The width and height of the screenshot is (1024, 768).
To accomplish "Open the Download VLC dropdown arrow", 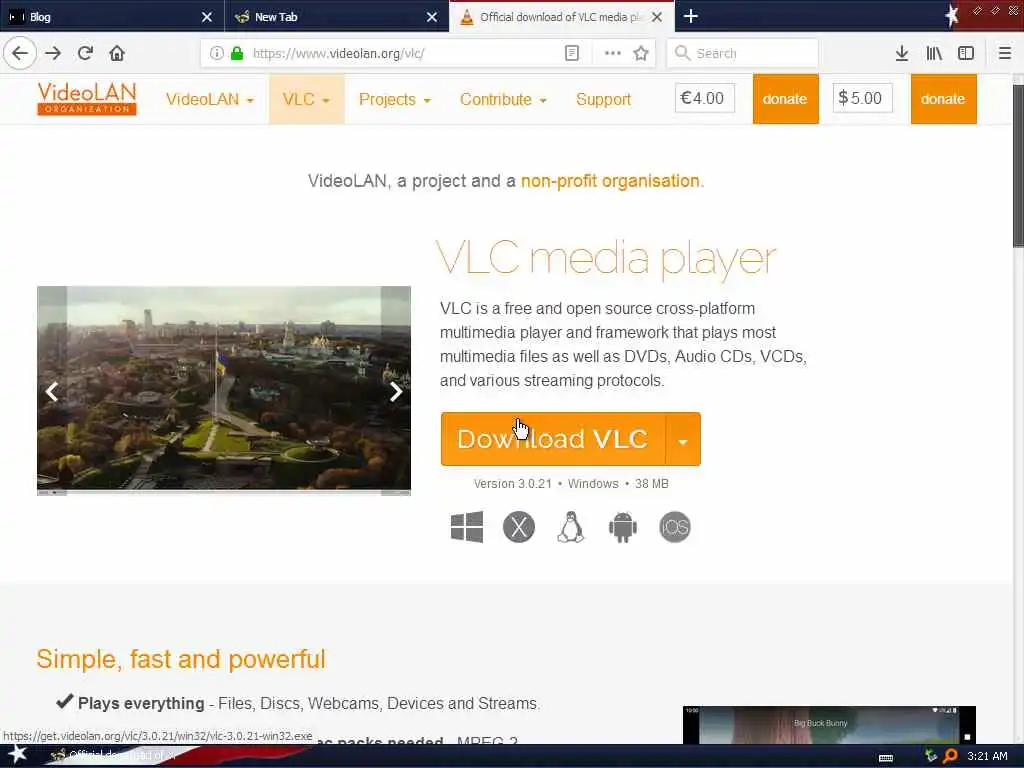I will [x=683, y=440].
